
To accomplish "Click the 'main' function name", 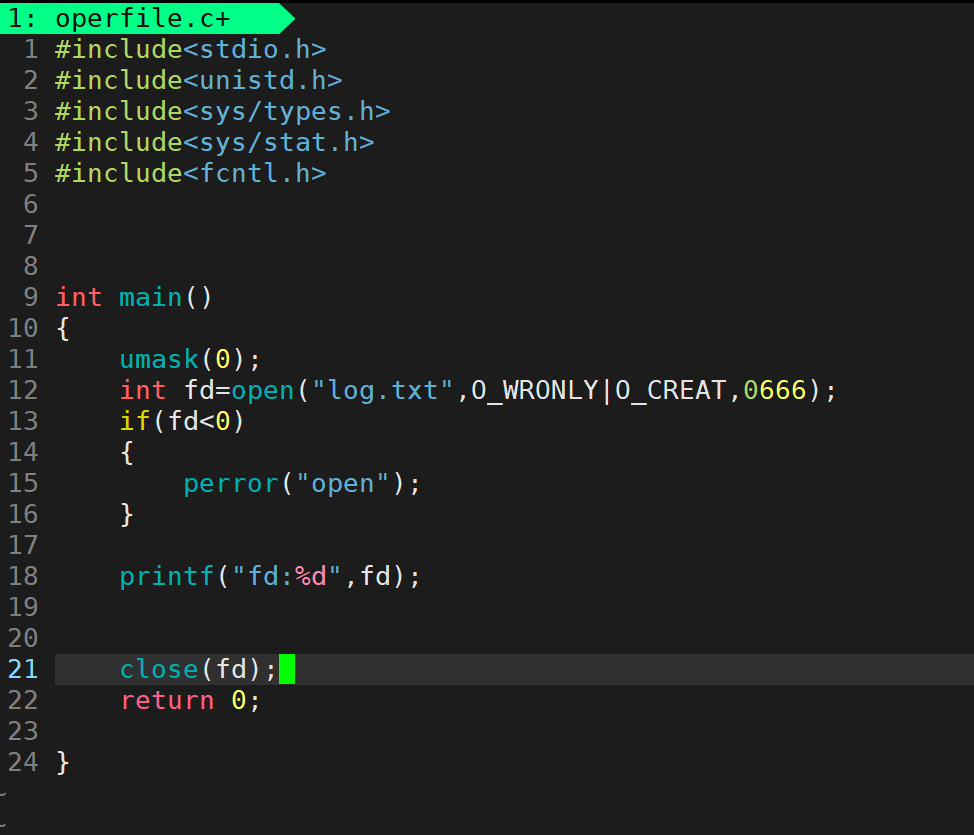I will 150,298.
